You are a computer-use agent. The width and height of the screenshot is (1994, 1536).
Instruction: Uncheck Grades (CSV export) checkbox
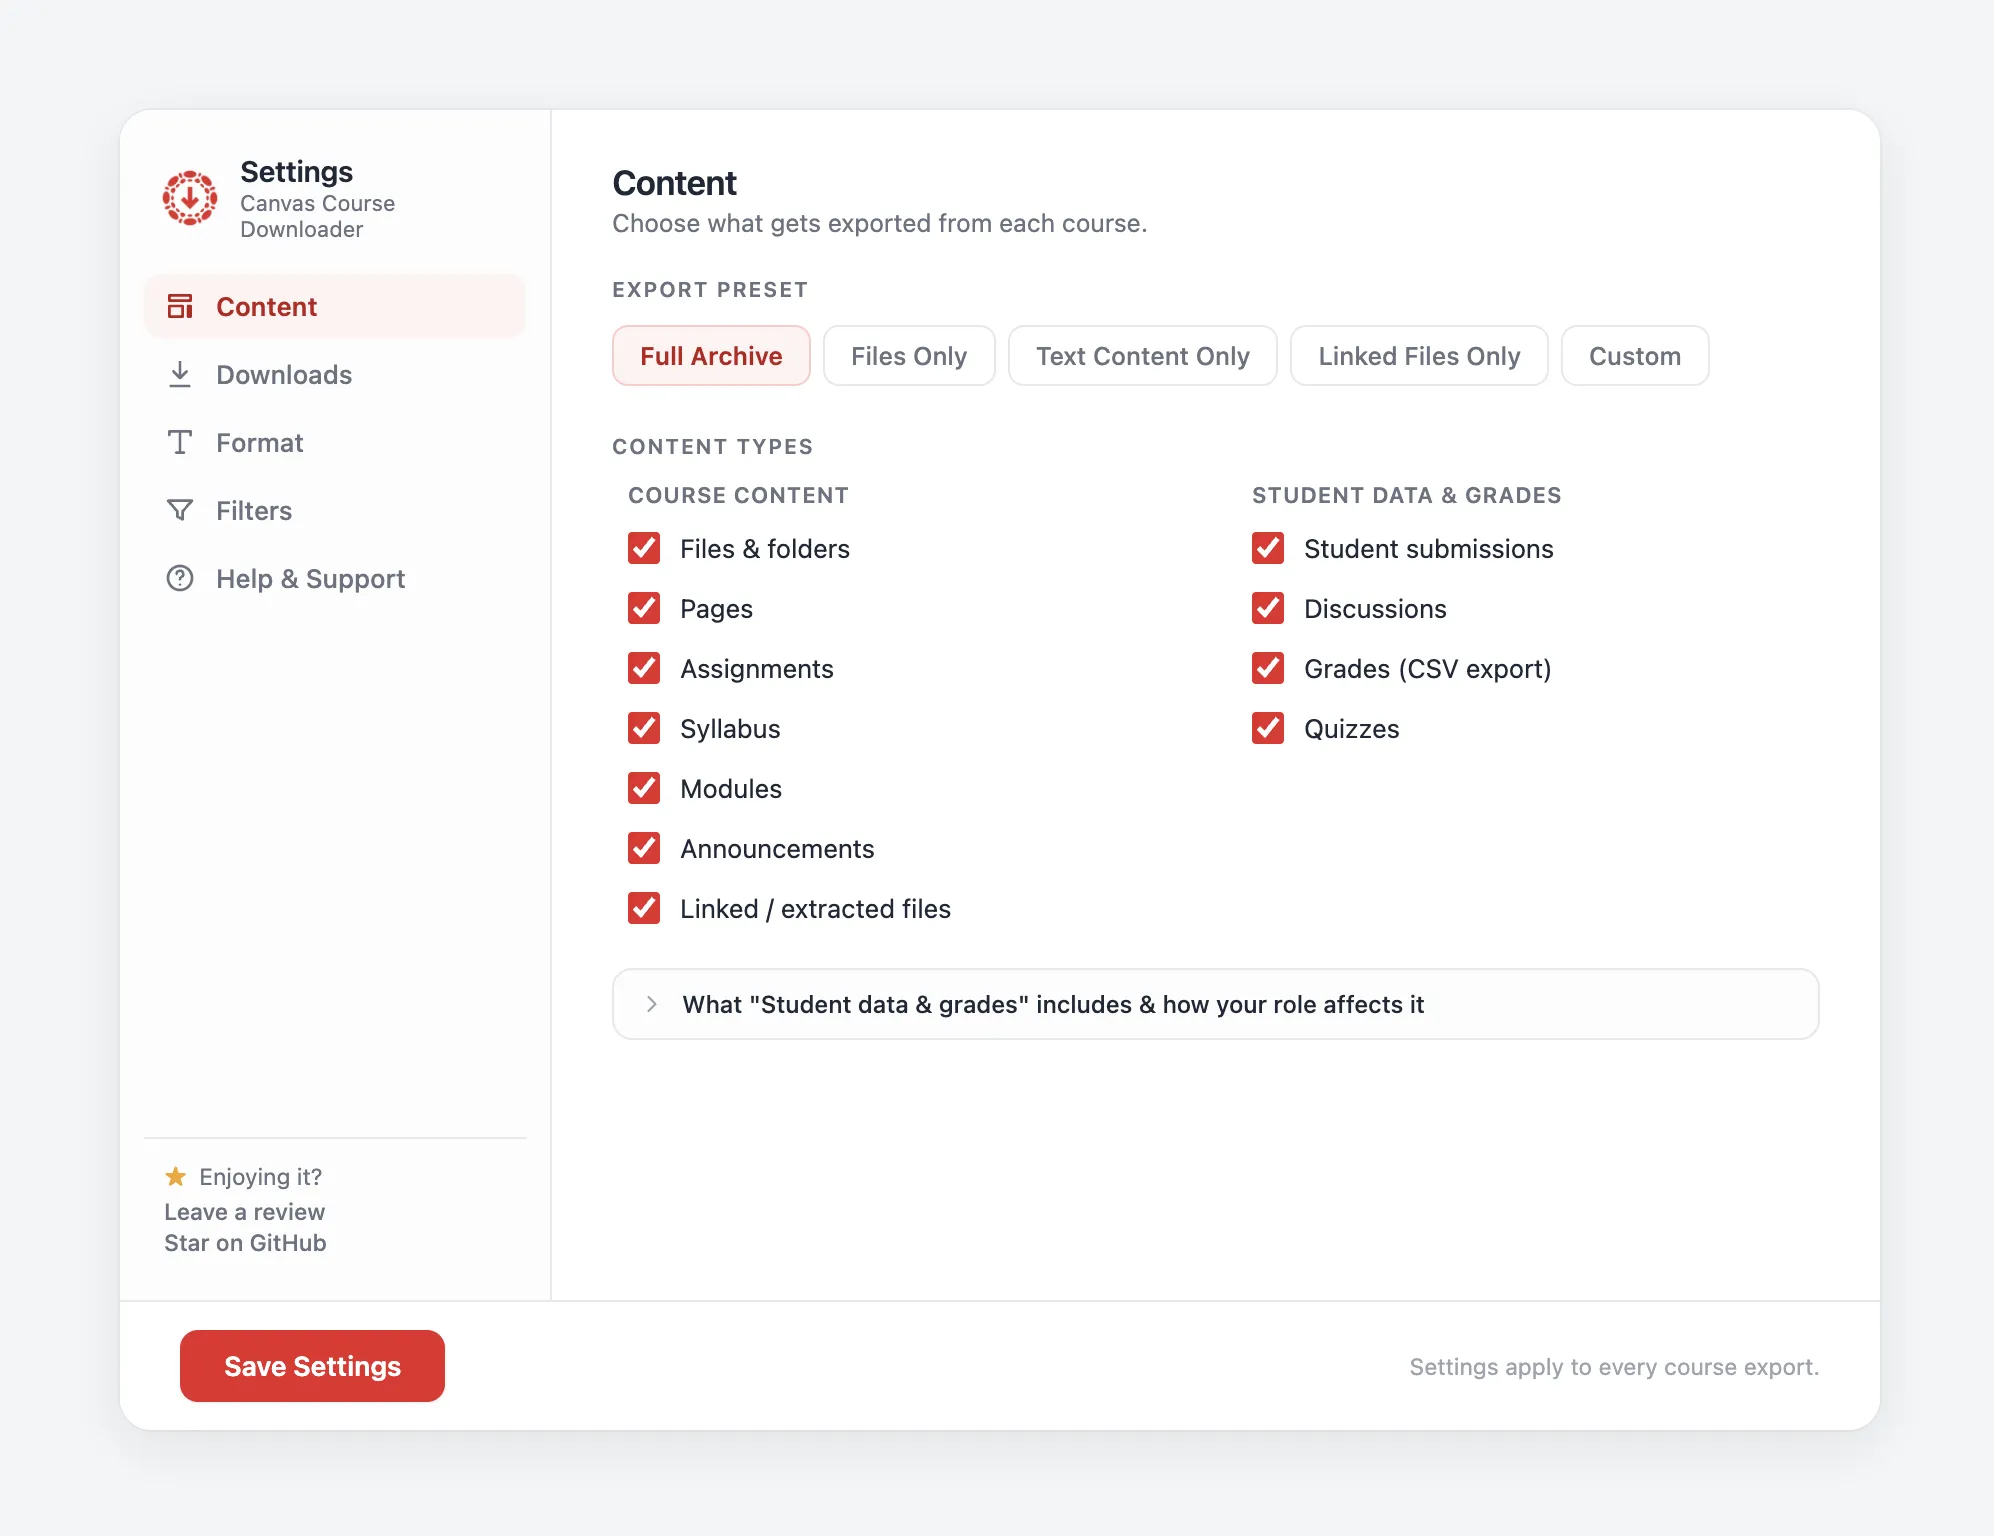coord(1268,668)
